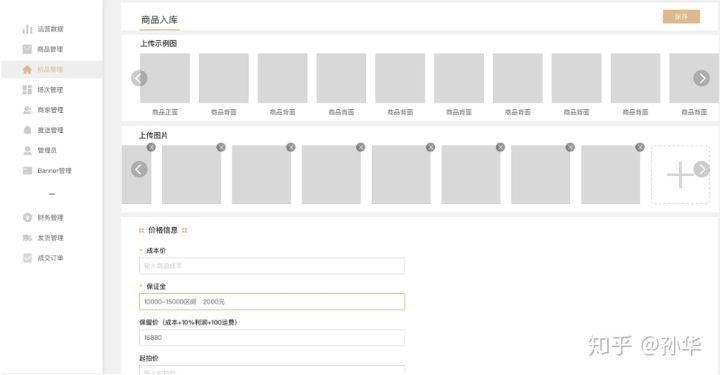This screenshot has height=375, width=720.
Task: Focus the 保证金 deposit input field
Action: (272, 302)
